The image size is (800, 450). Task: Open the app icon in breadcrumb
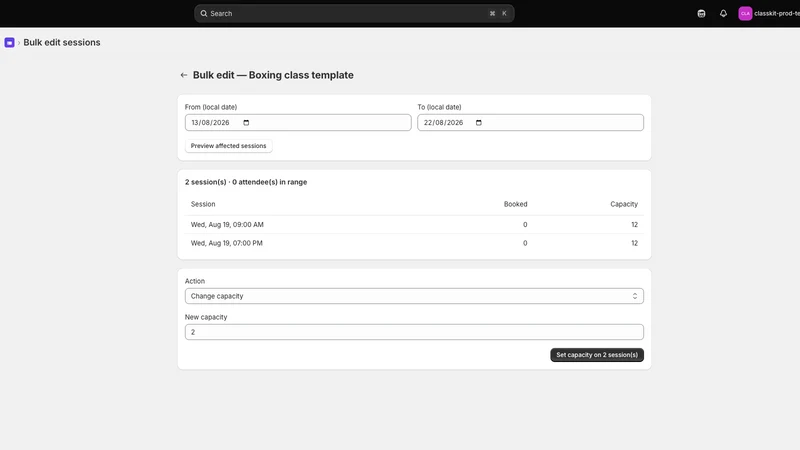pos(9,42)
